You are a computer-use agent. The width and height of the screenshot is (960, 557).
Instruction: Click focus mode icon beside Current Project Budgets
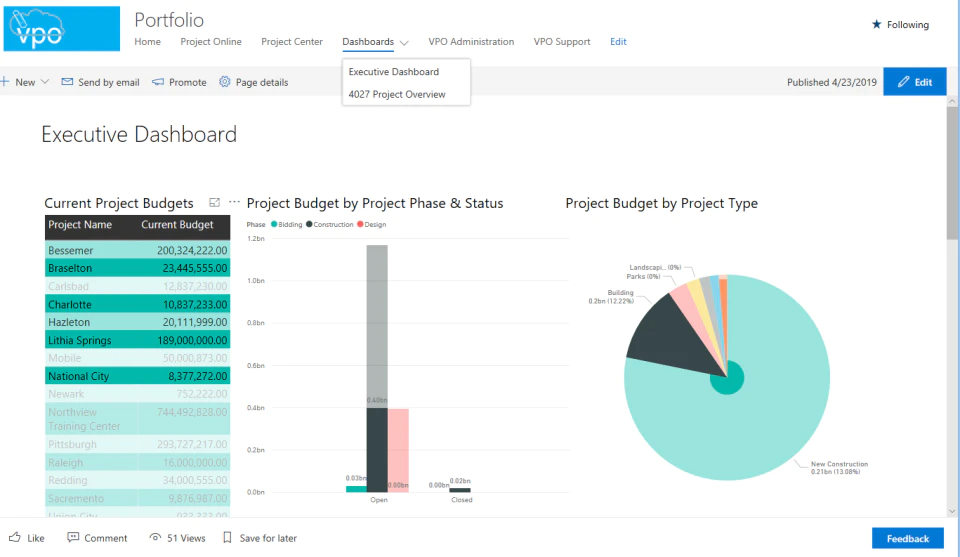(x=214, y=203)
